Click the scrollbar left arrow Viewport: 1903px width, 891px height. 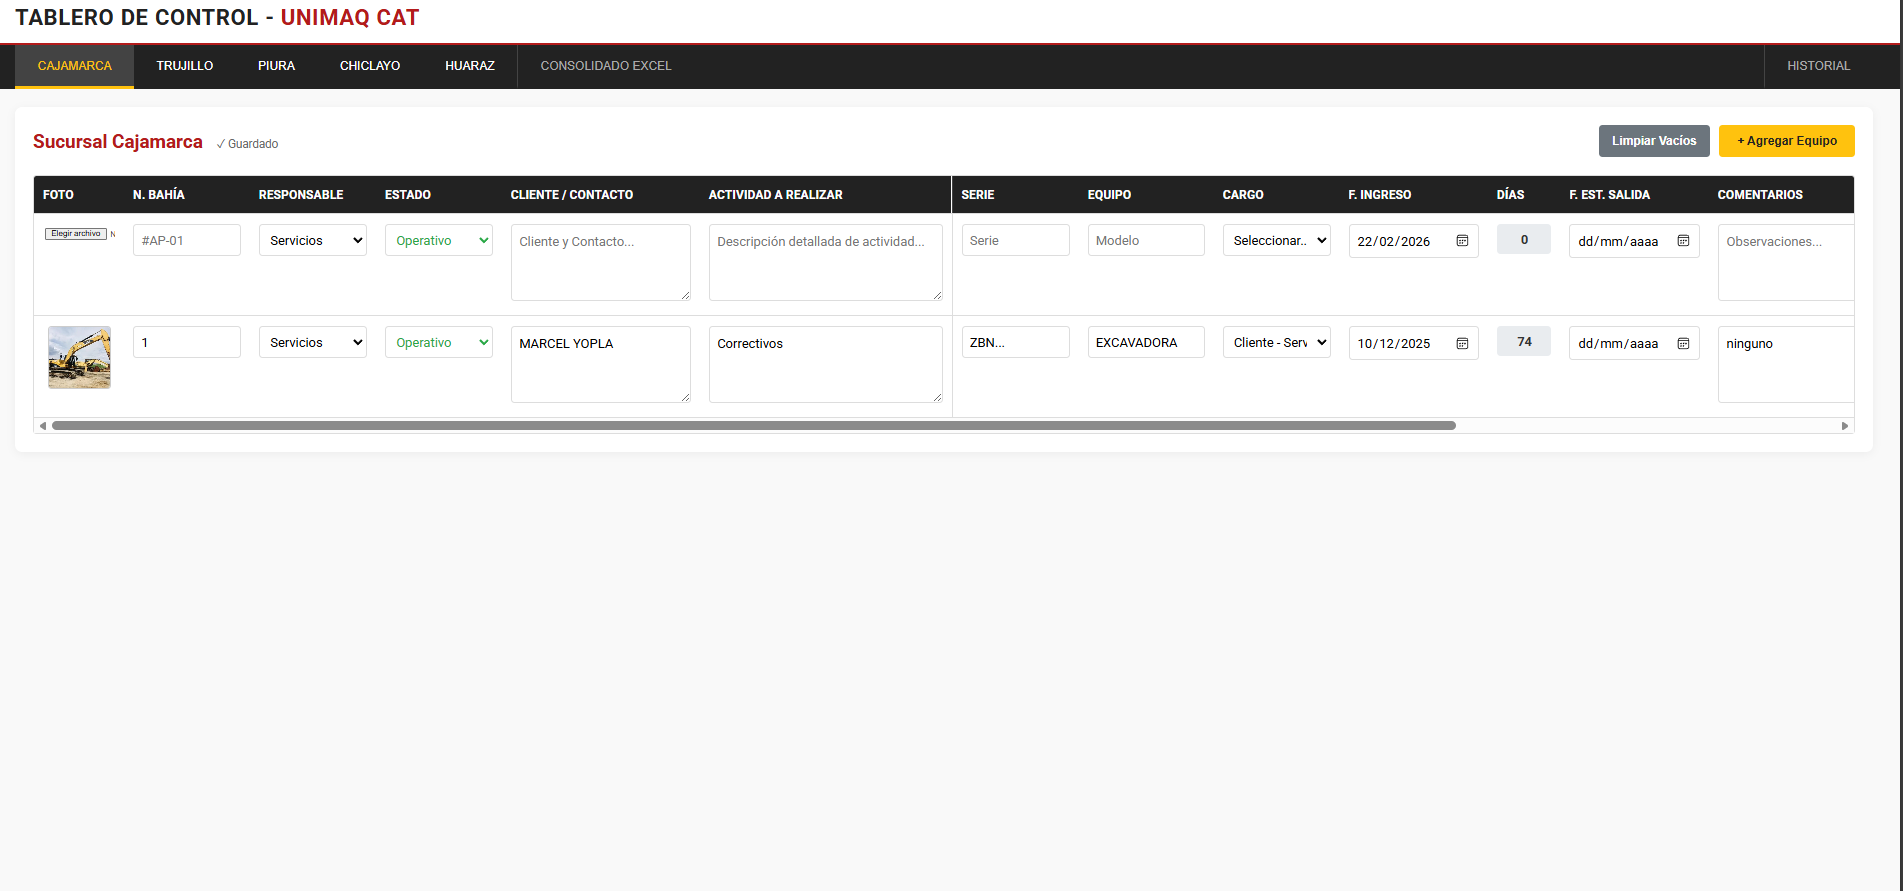[42, 426]
